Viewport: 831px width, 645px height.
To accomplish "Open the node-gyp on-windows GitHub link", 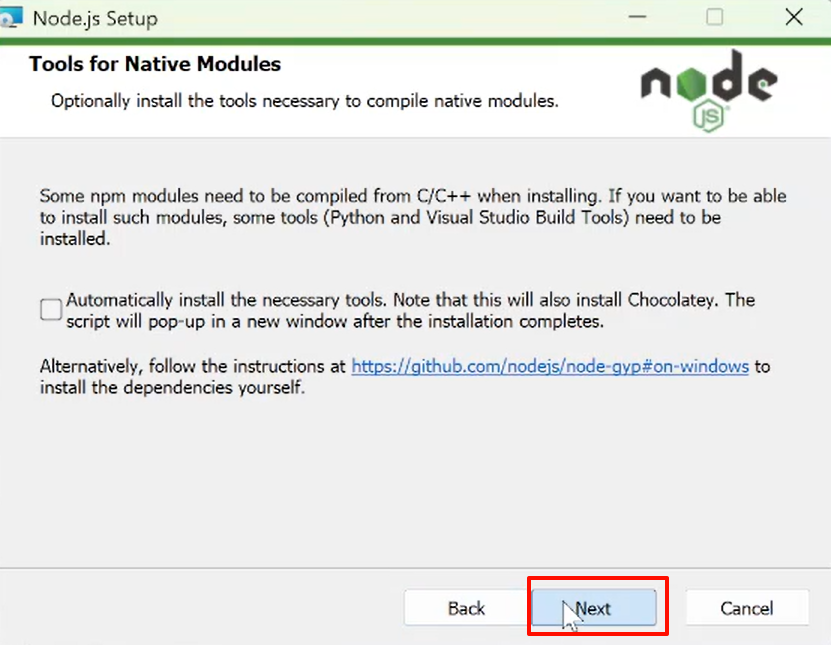I will pos(550,366).
